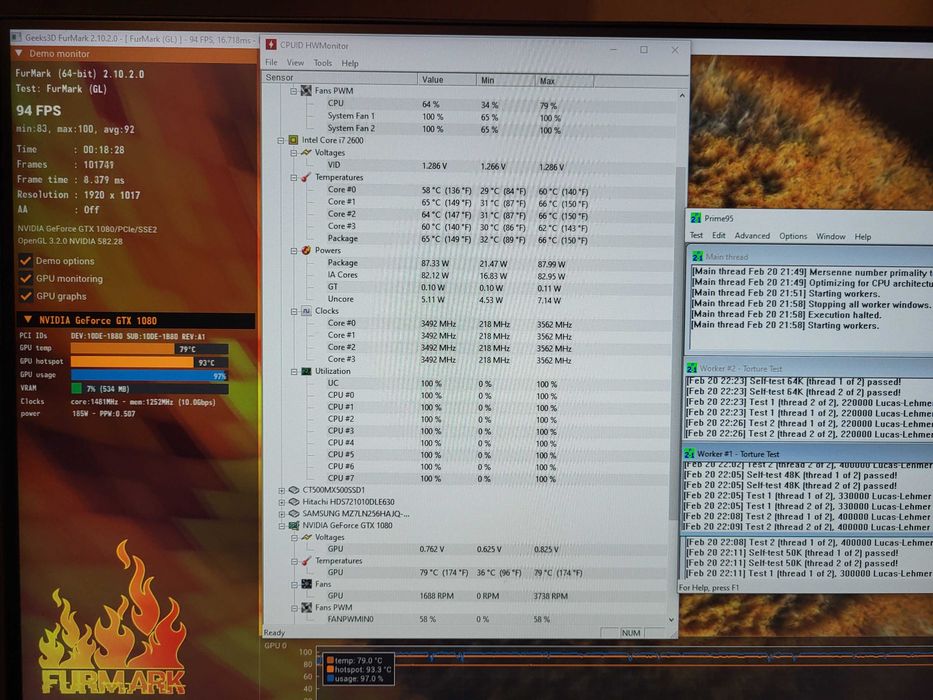Toggle the GPU monitoring checkbox in FurMark

click(x=25, y=279)
